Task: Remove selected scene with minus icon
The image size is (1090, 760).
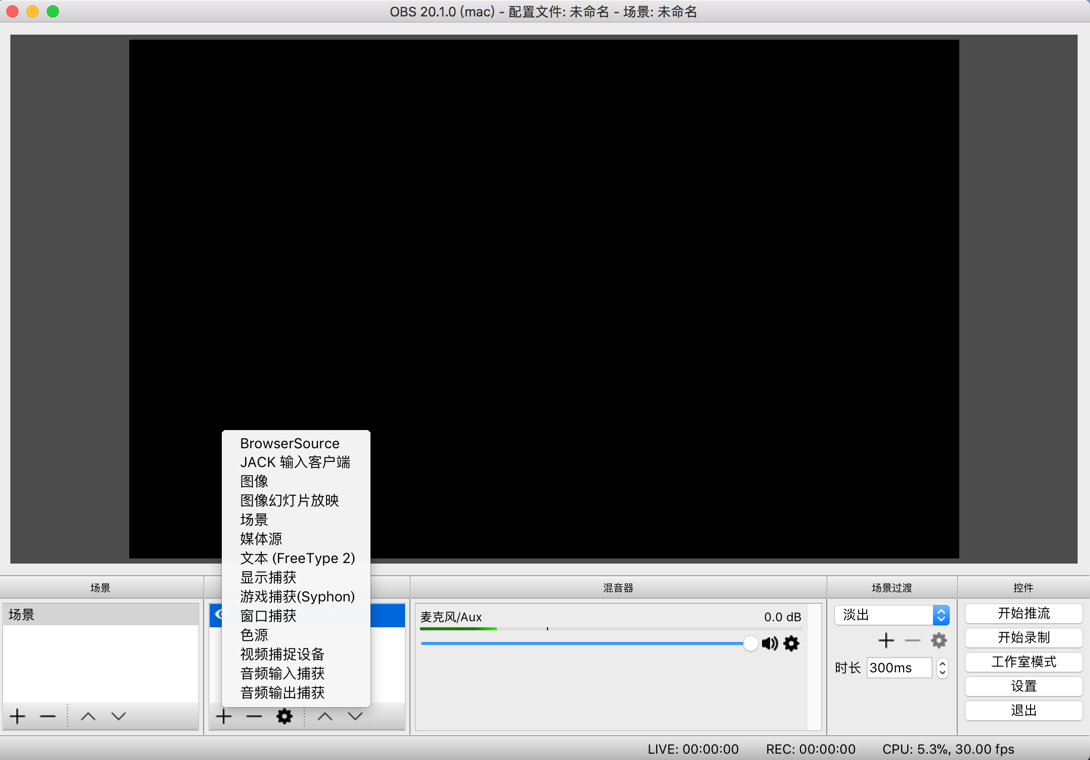Action: point(47,716)
